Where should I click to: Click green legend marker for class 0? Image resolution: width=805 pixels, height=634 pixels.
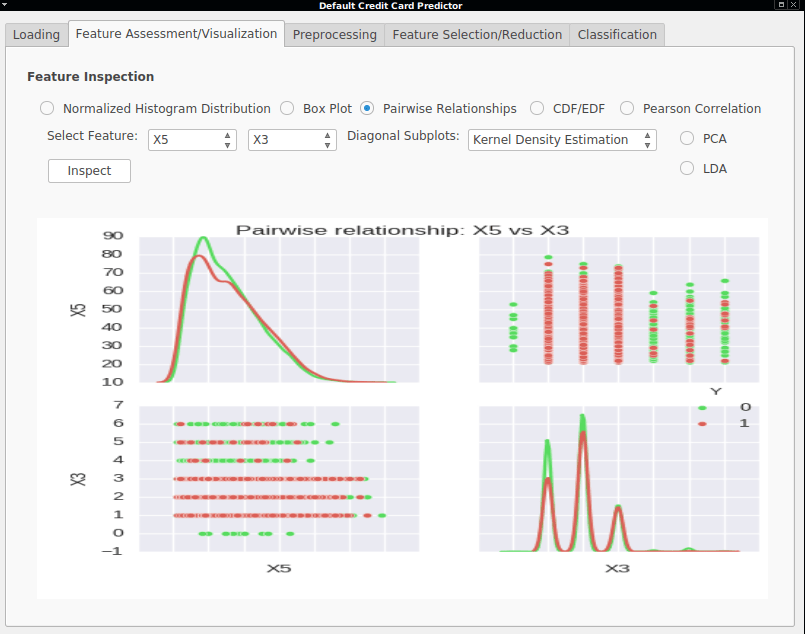(702, 408)
